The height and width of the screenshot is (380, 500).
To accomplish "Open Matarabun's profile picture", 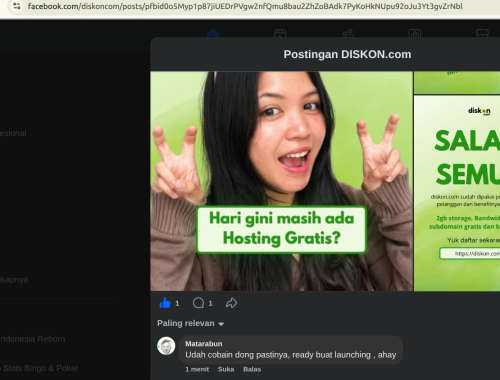I will (x=166, y=346).
